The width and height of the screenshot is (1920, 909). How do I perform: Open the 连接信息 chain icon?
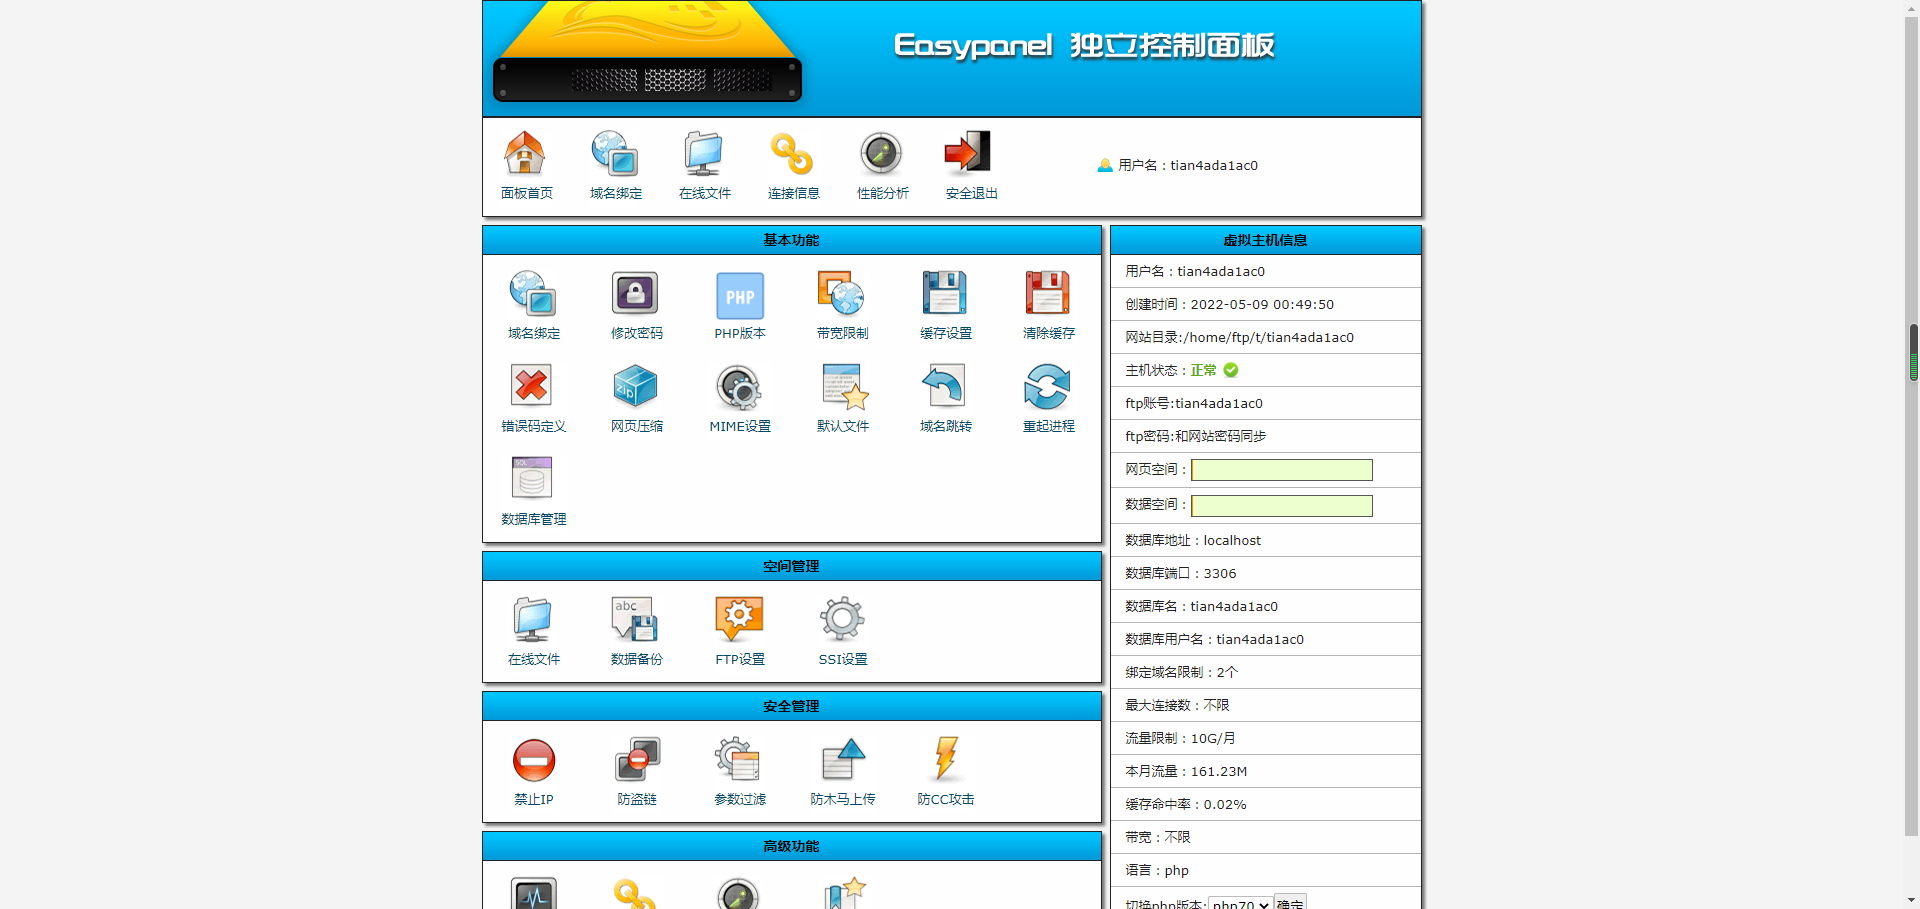pyautogui.click(x=793, y=154)
